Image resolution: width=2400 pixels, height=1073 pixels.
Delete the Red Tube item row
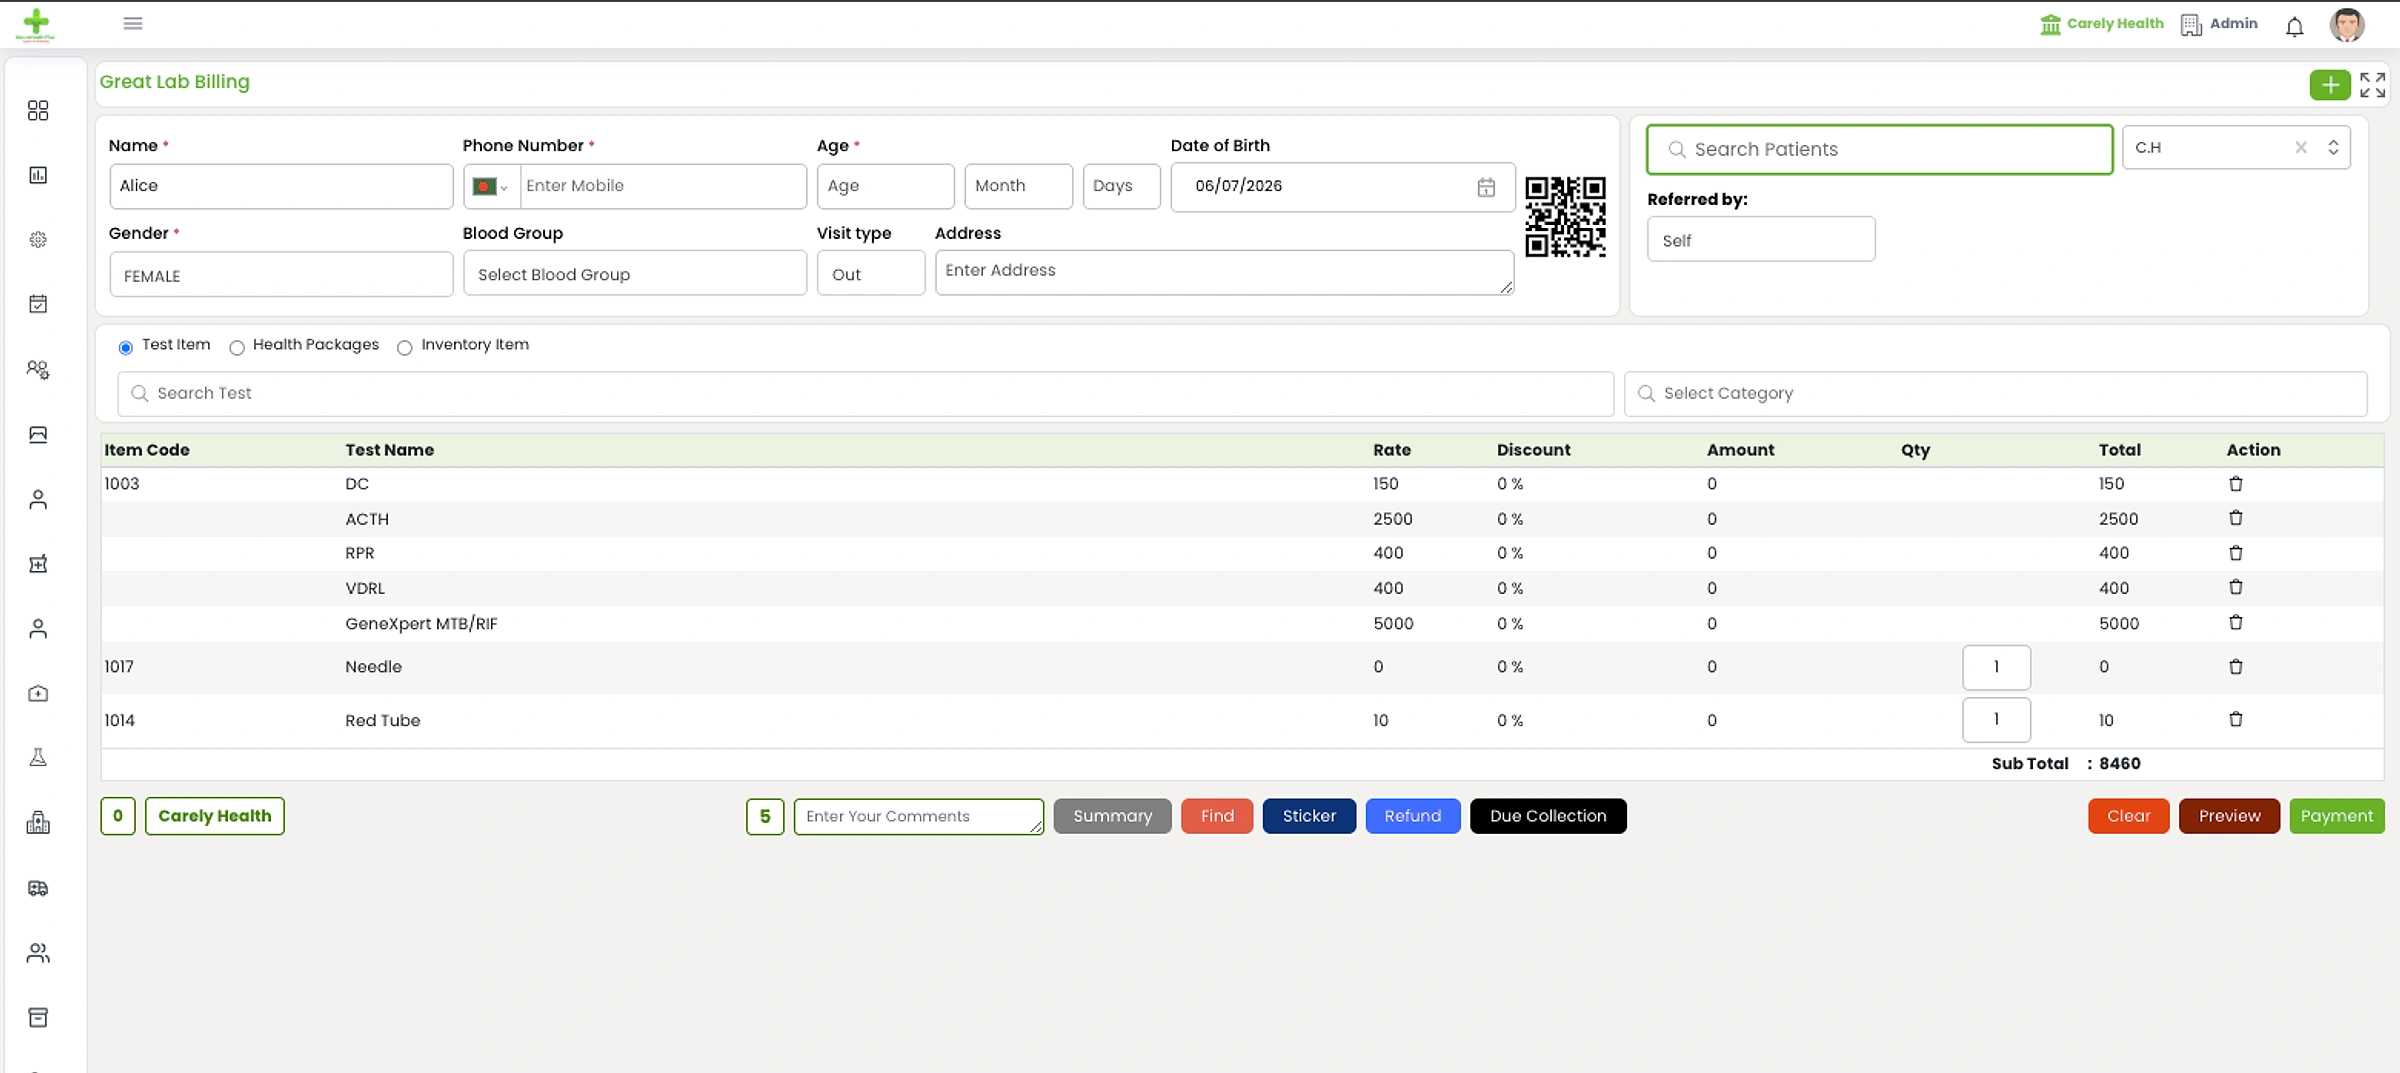tap(2236, 720)
